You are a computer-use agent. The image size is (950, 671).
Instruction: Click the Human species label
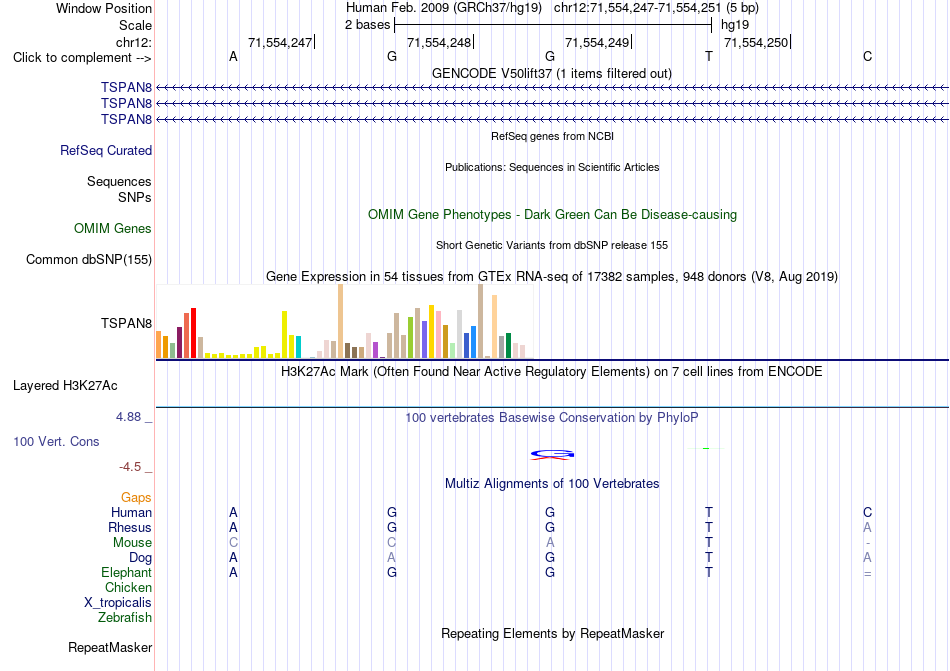pyautogui.click(x=131, y=512)
